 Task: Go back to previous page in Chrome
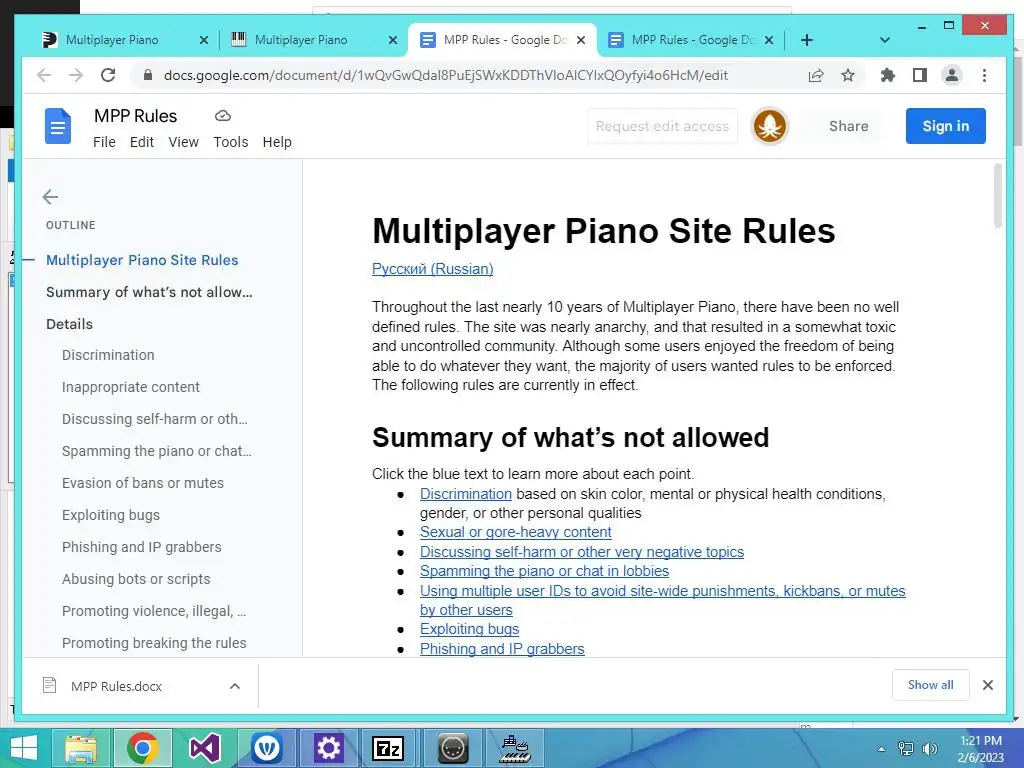point(44,75)
